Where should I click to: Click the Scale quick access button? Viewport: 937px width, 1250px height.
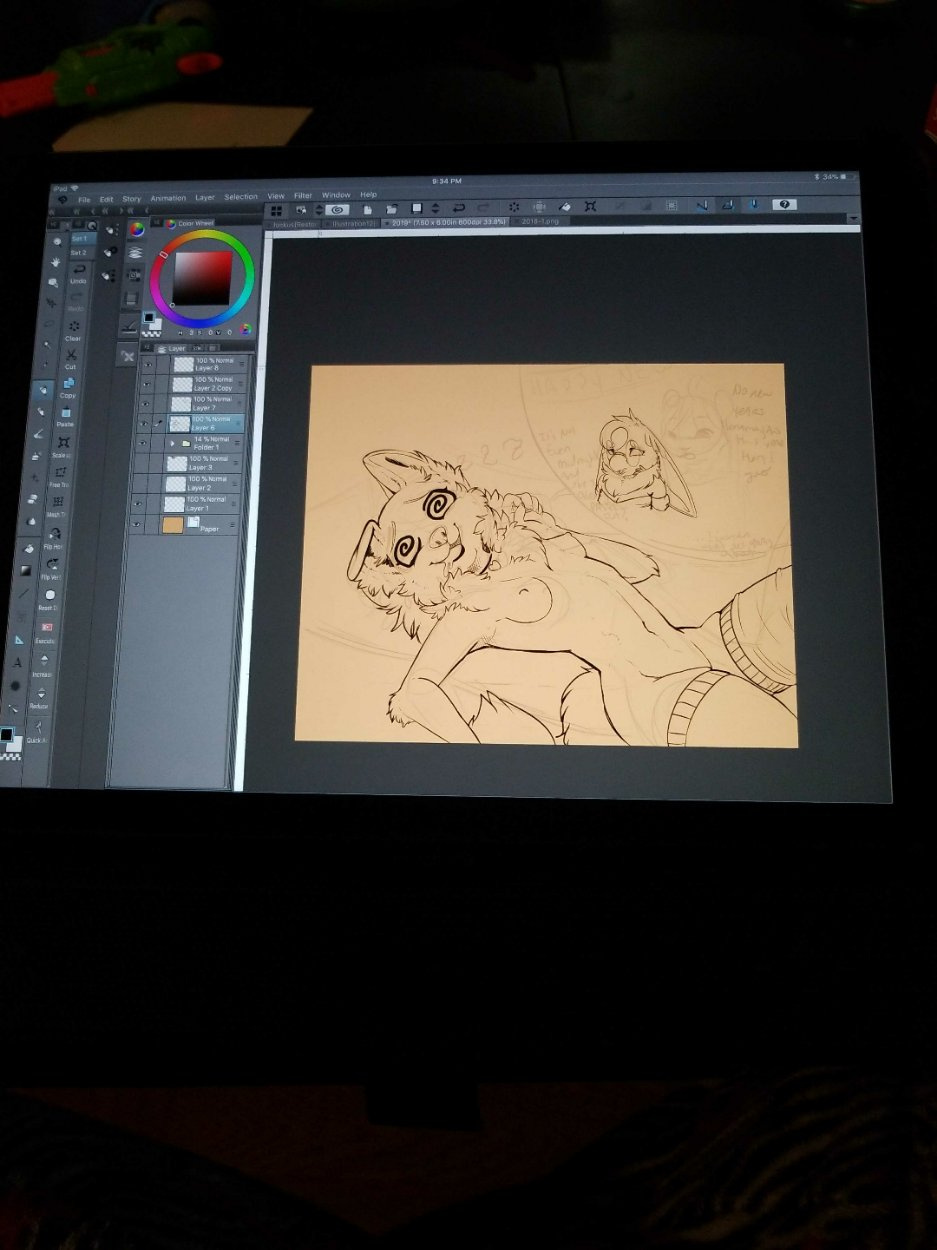(x=63, y=446)
